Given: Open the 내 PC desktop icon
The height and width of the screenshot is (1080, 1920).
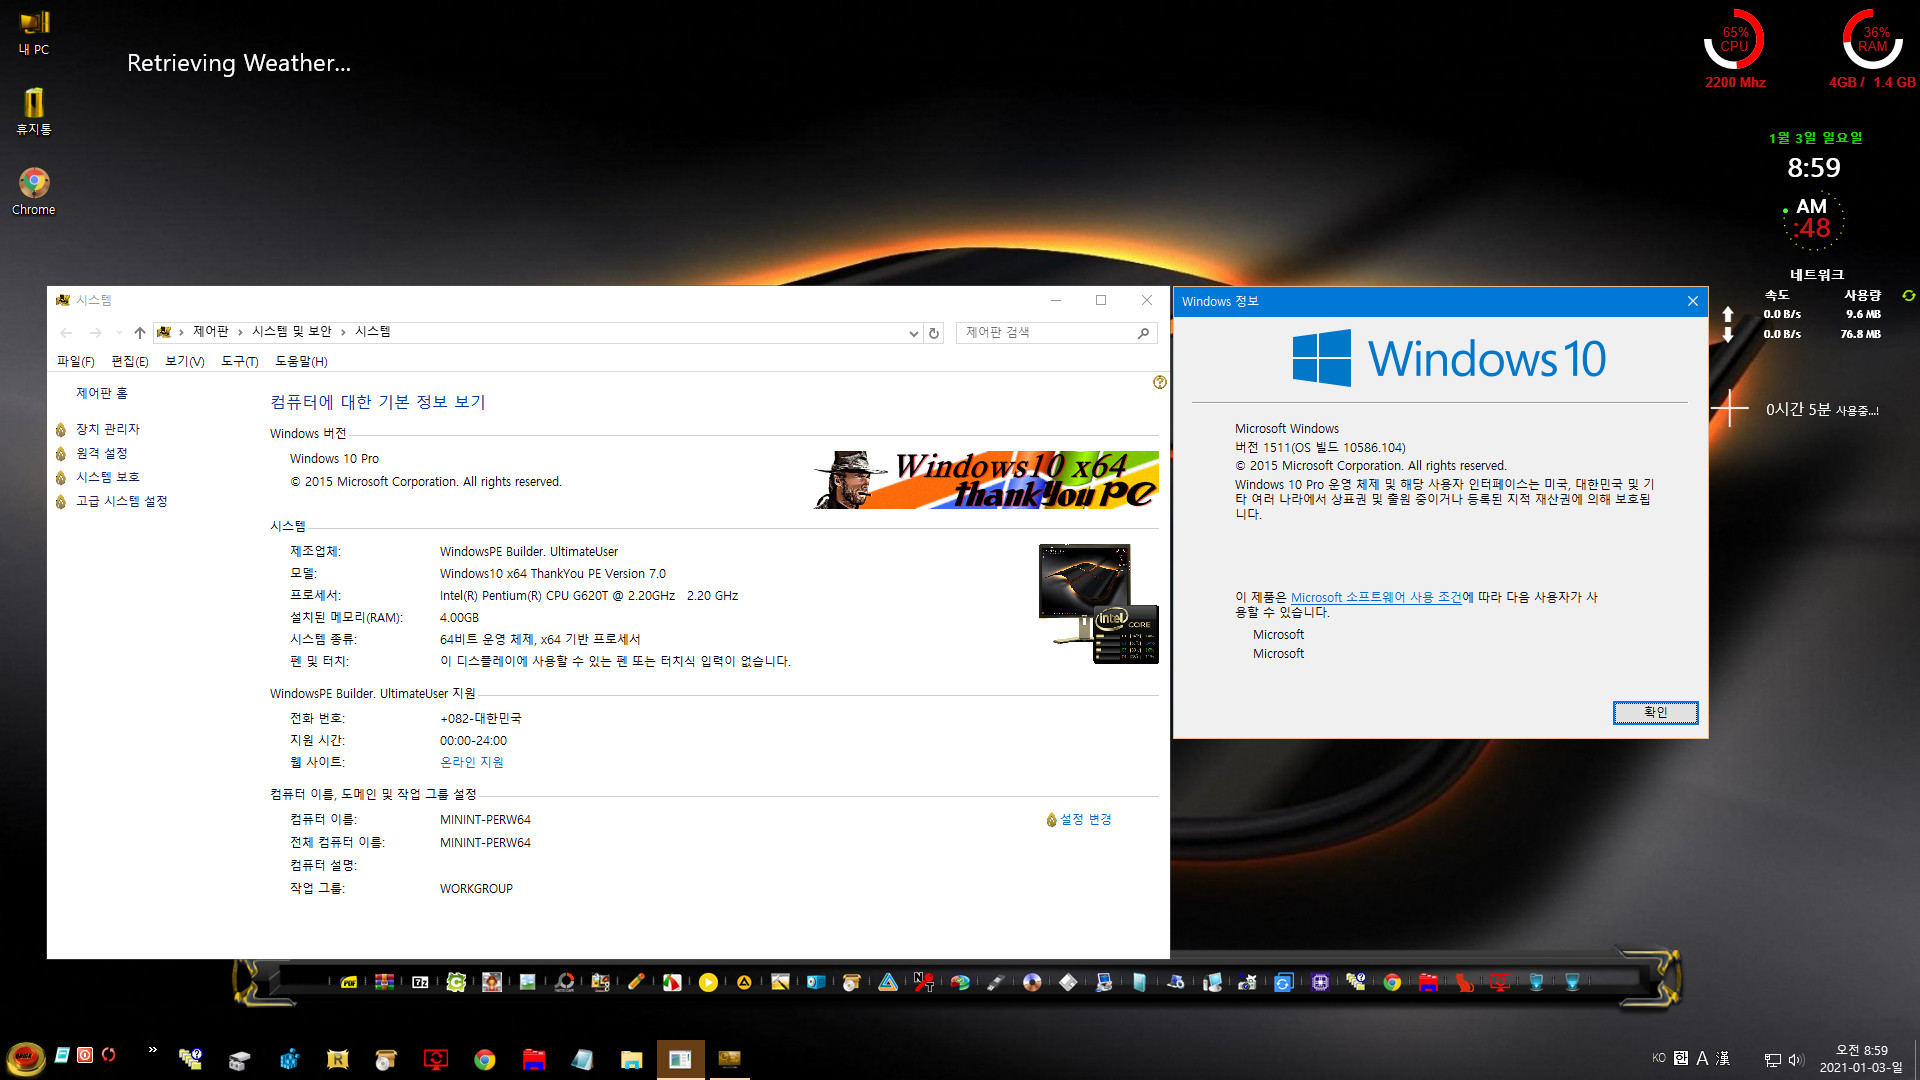Looking at the screenshot, I should point(34,32).
